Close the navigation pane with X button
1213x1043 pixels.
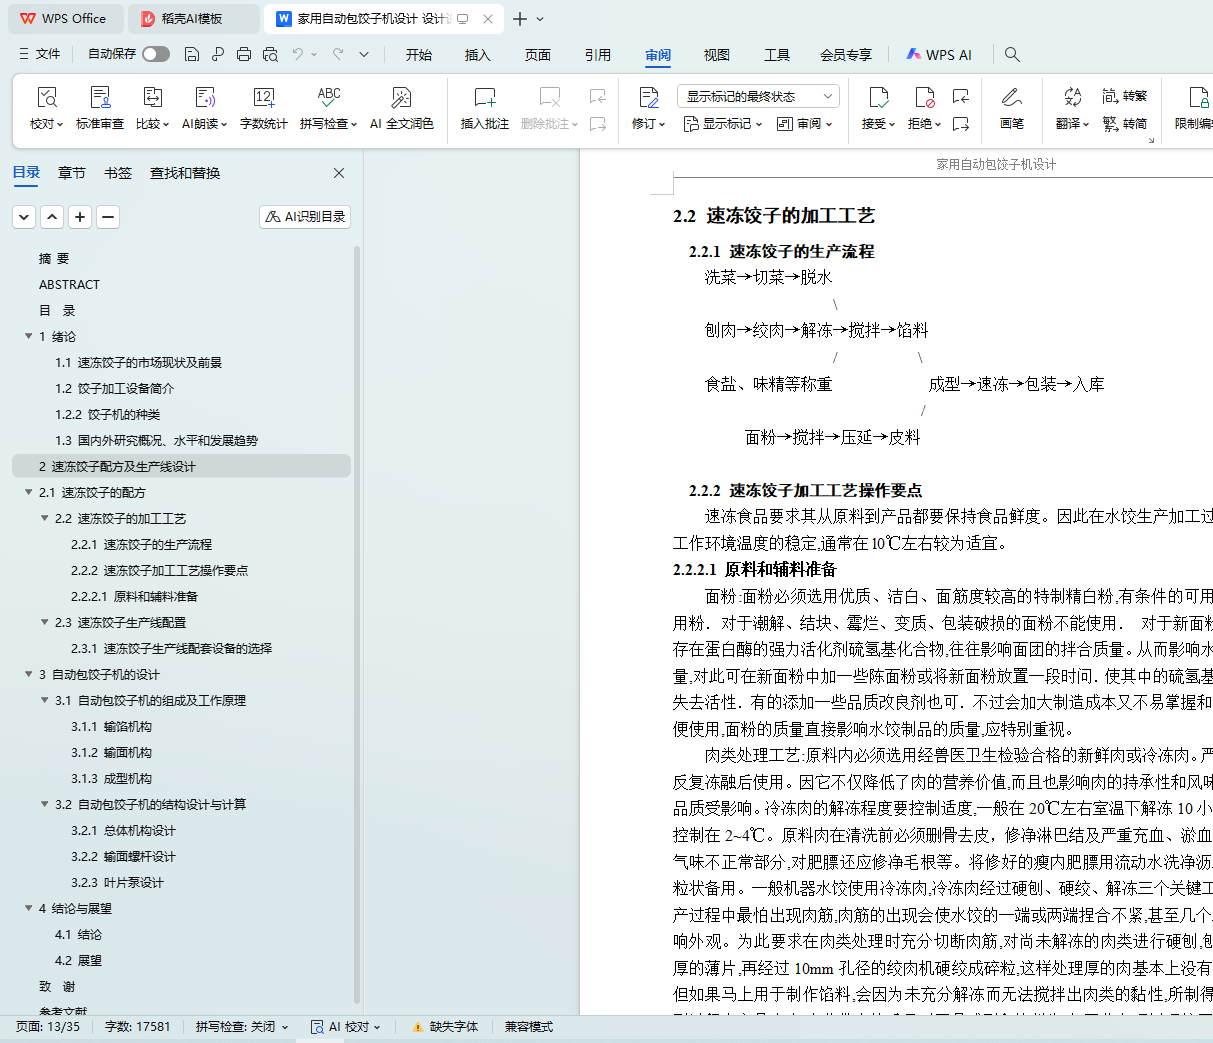[339, 173]
